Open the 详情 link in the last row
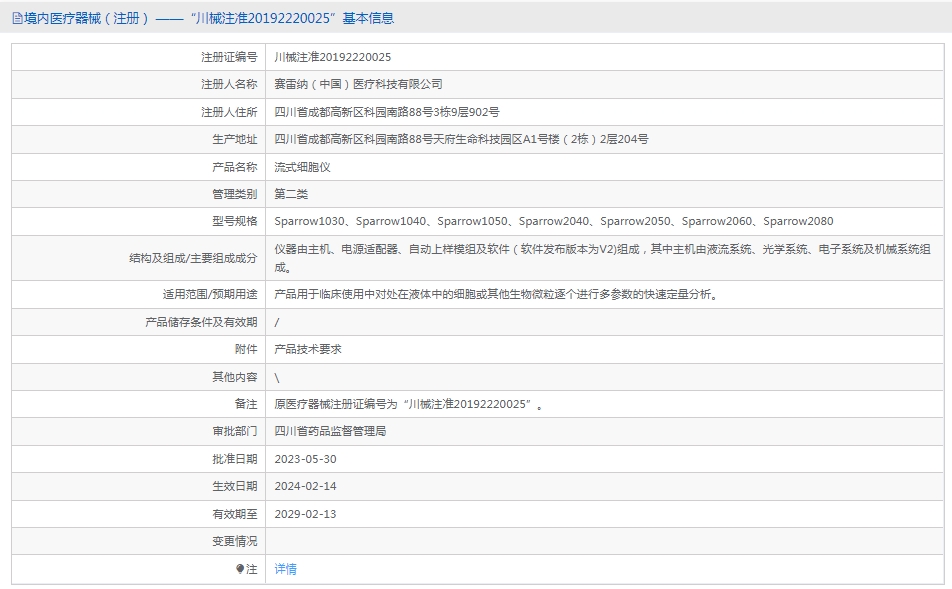This screenshot has width=952, height=589. [286, 569]
